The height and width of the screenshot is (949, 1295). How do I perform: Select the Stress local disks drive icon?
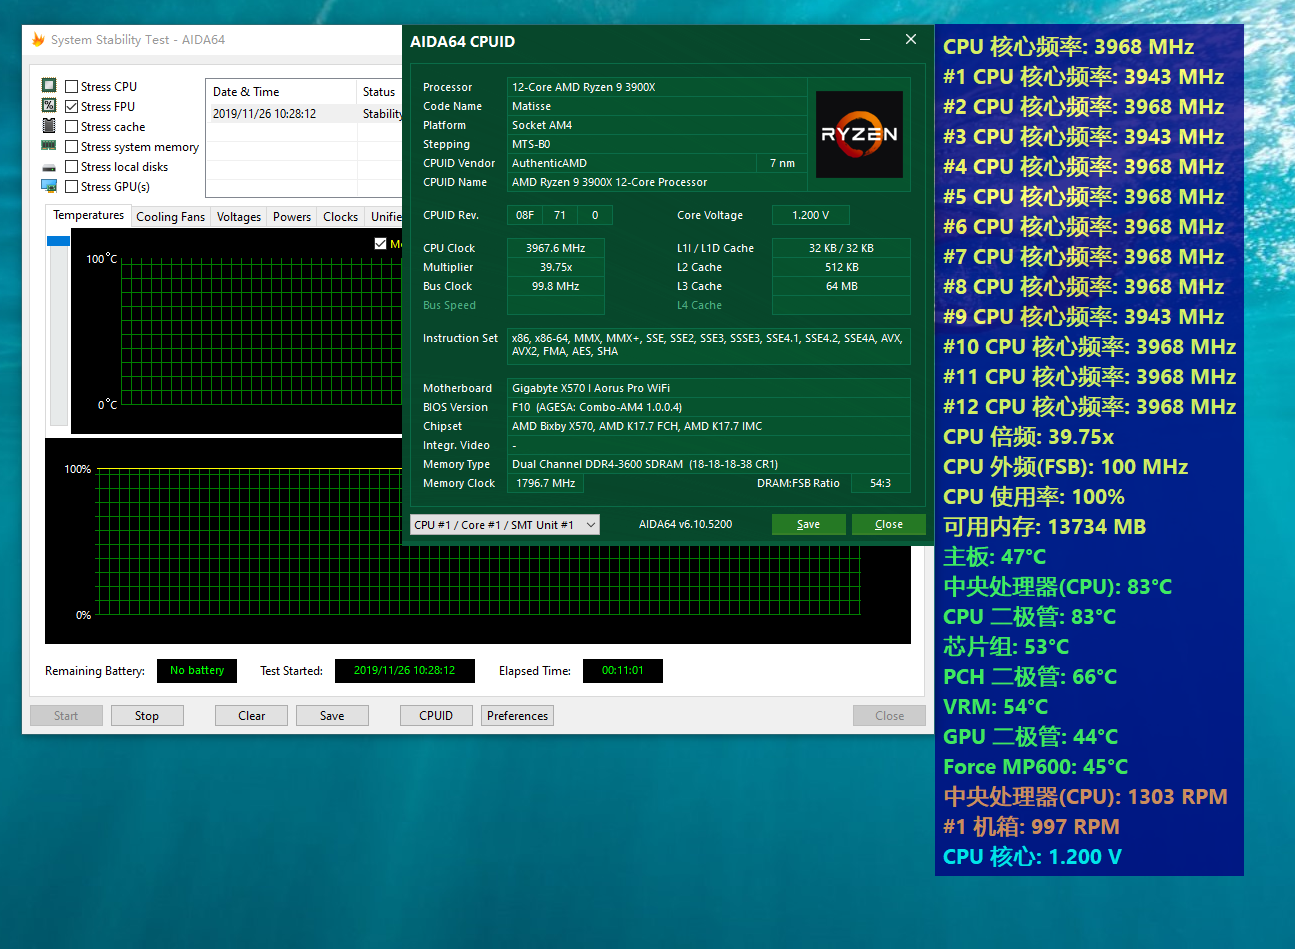pyautogui.click(x=48, y=166)
